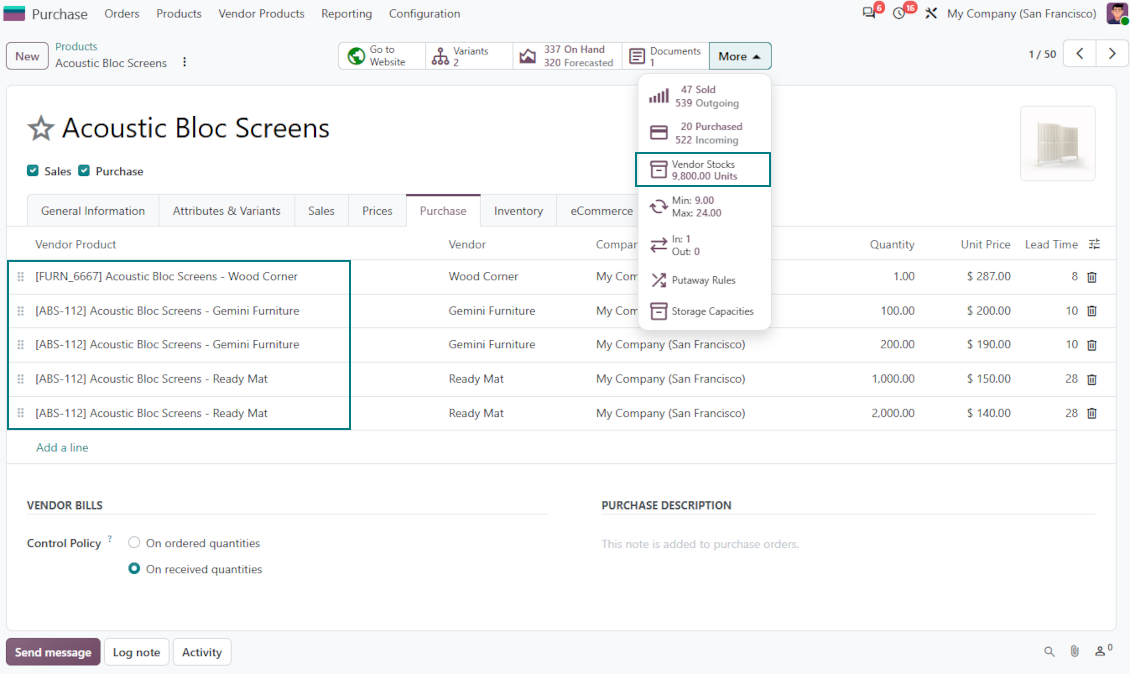Screen dimensions: 1130x674
Task: Open 20 Purchased entry in More menu
Action: pos(704,133)
